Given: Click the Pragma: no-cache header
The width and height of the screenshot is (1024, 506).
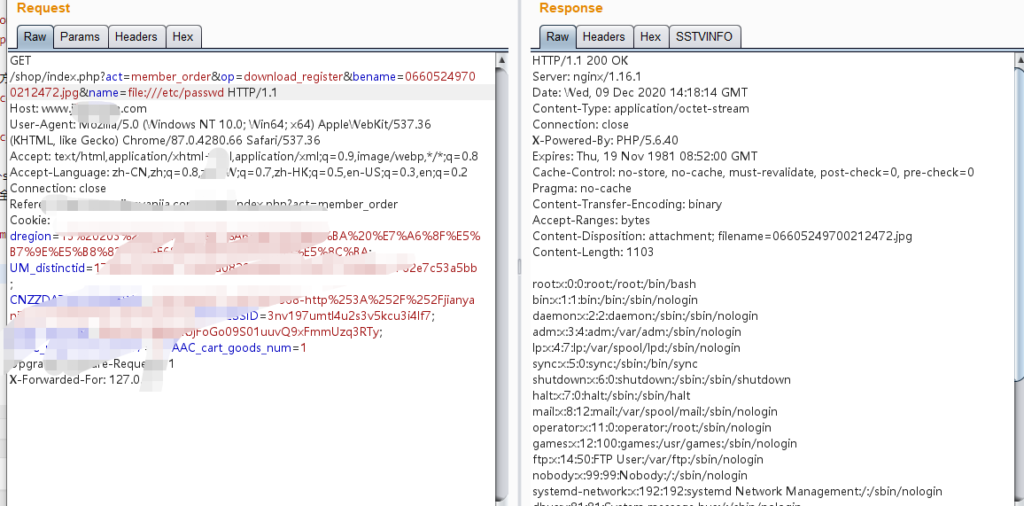Looking at the screenshot, I should click(x=582, y=188).
